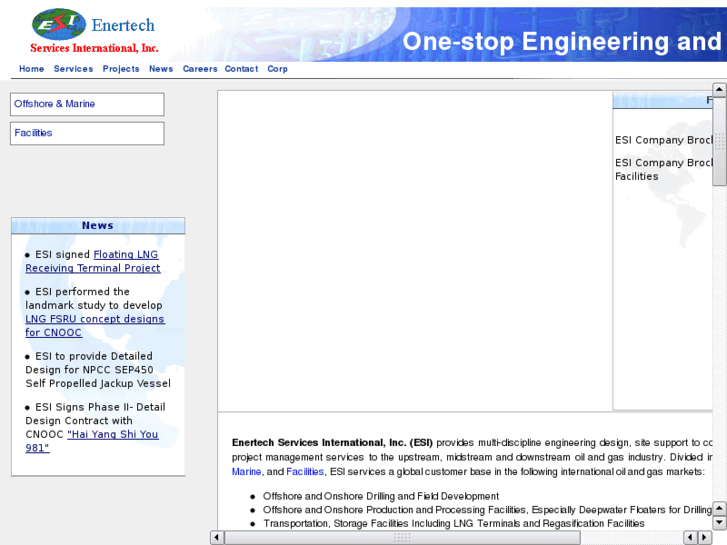This screenshot has width=727, height=545.
Task: Click 'Offshore and Onshore Drilling and Field Development'
Action: [x=381, y=496]
